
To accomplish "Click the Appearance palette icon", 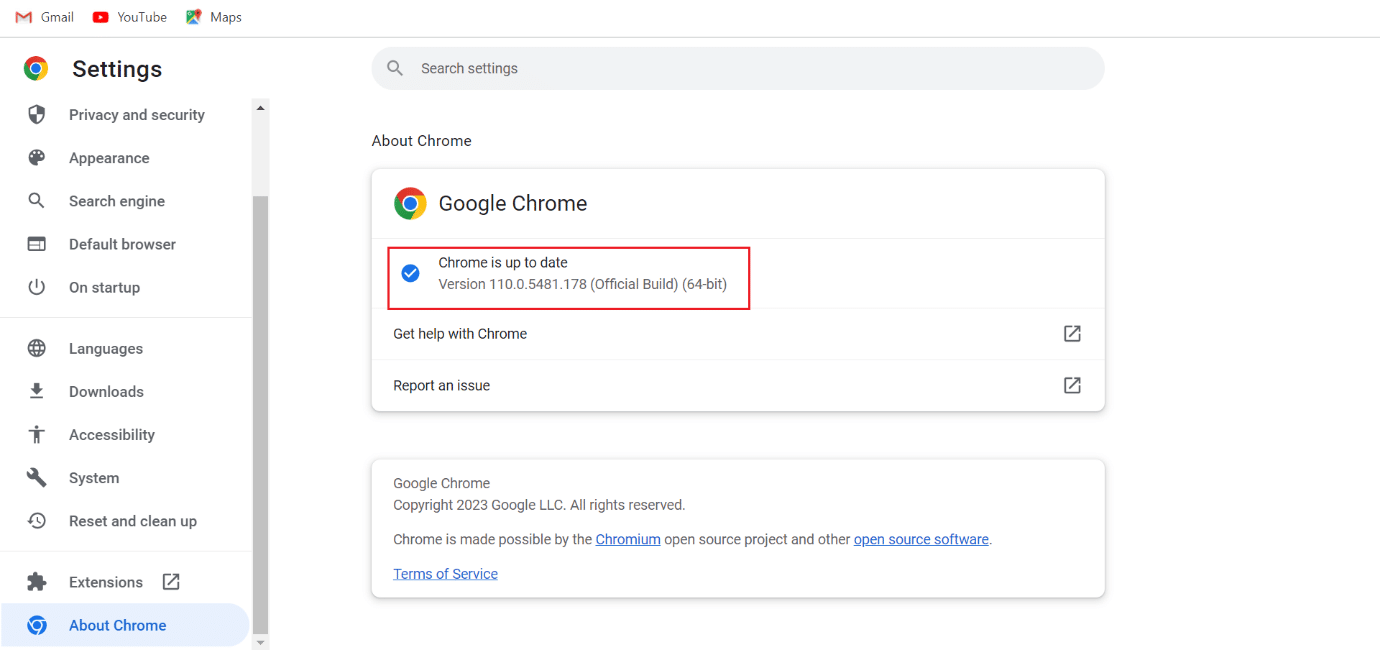I will pyautogui.click(x=37, y=157).
